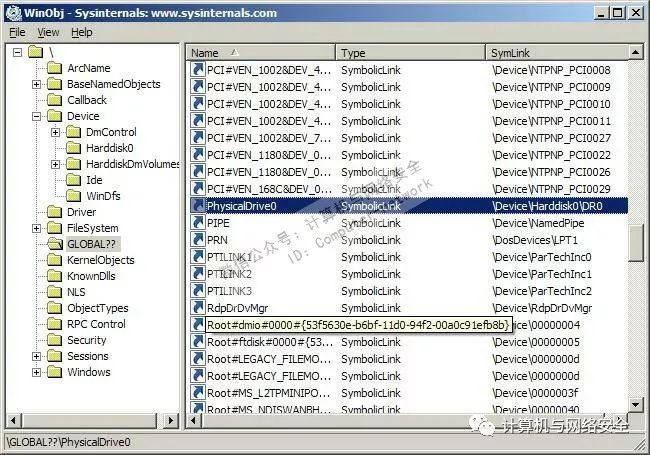Viewport: 650px width, 455px height.
Task: Click \Device\0000003f symlink value
Action: coord(535,393)
